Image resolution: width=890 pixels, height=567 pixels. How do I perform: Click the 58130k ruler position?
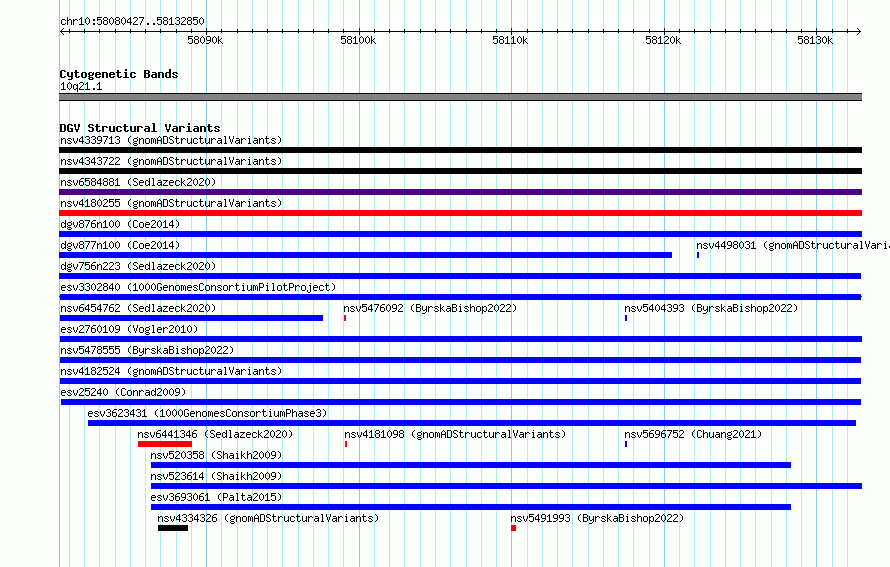tap(815, 40)
